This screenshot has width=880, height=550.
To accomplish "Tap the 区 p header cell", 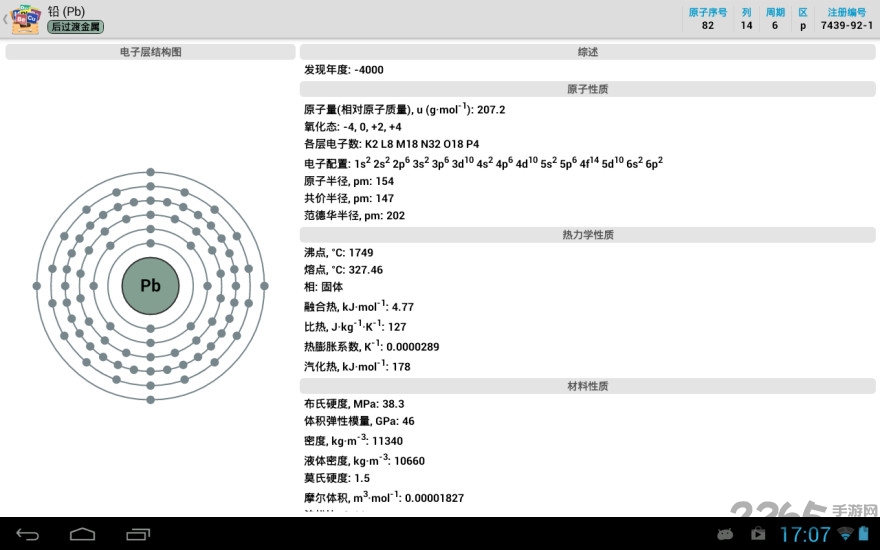I will point(803,19).
